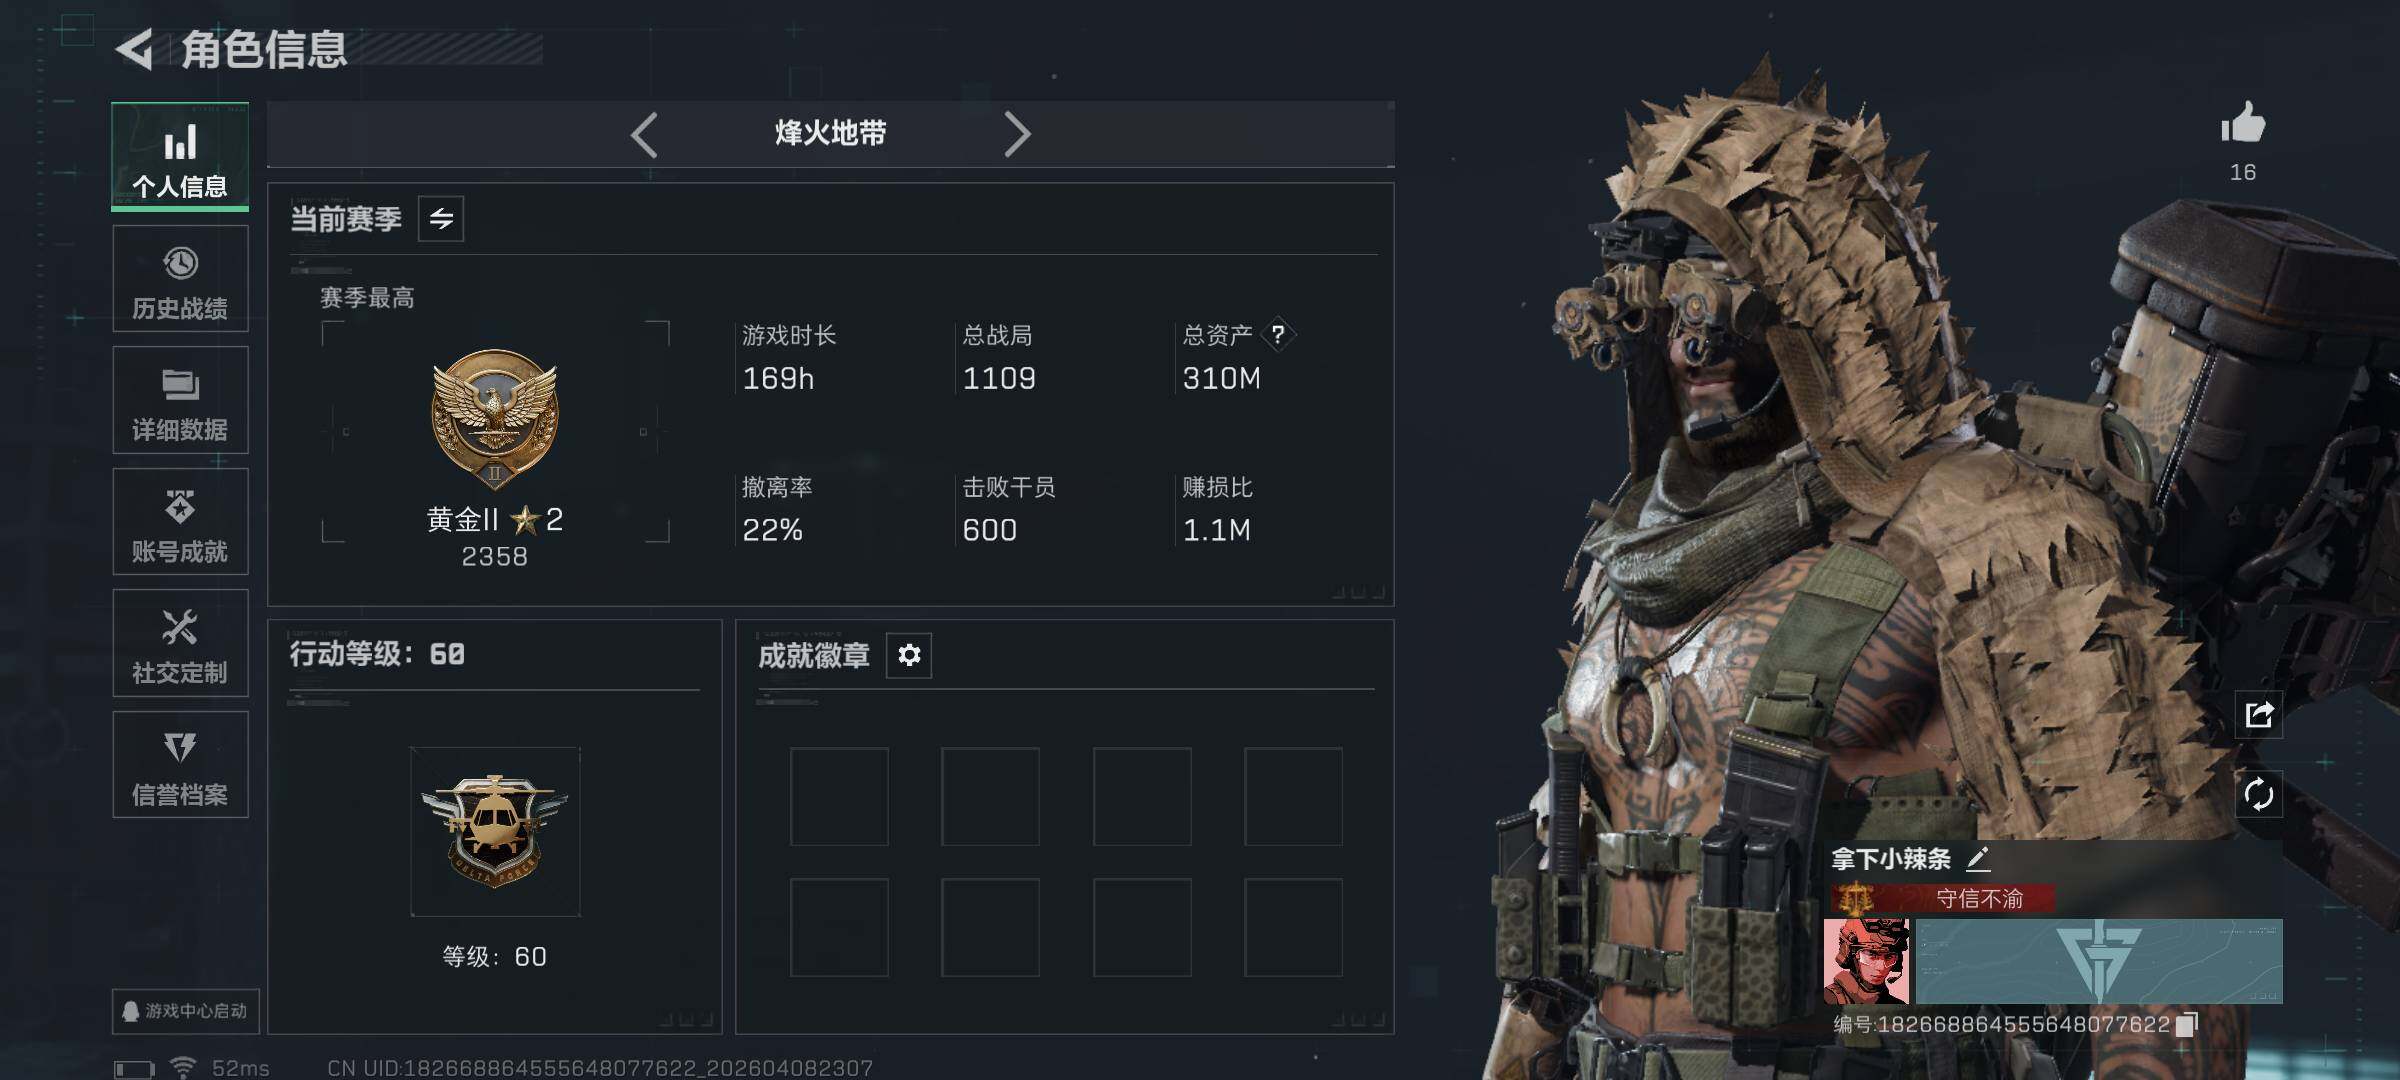Screen dimensions: 2400x1080
Task: Open the 历史战绩 tab
Action: coord(180,279)
